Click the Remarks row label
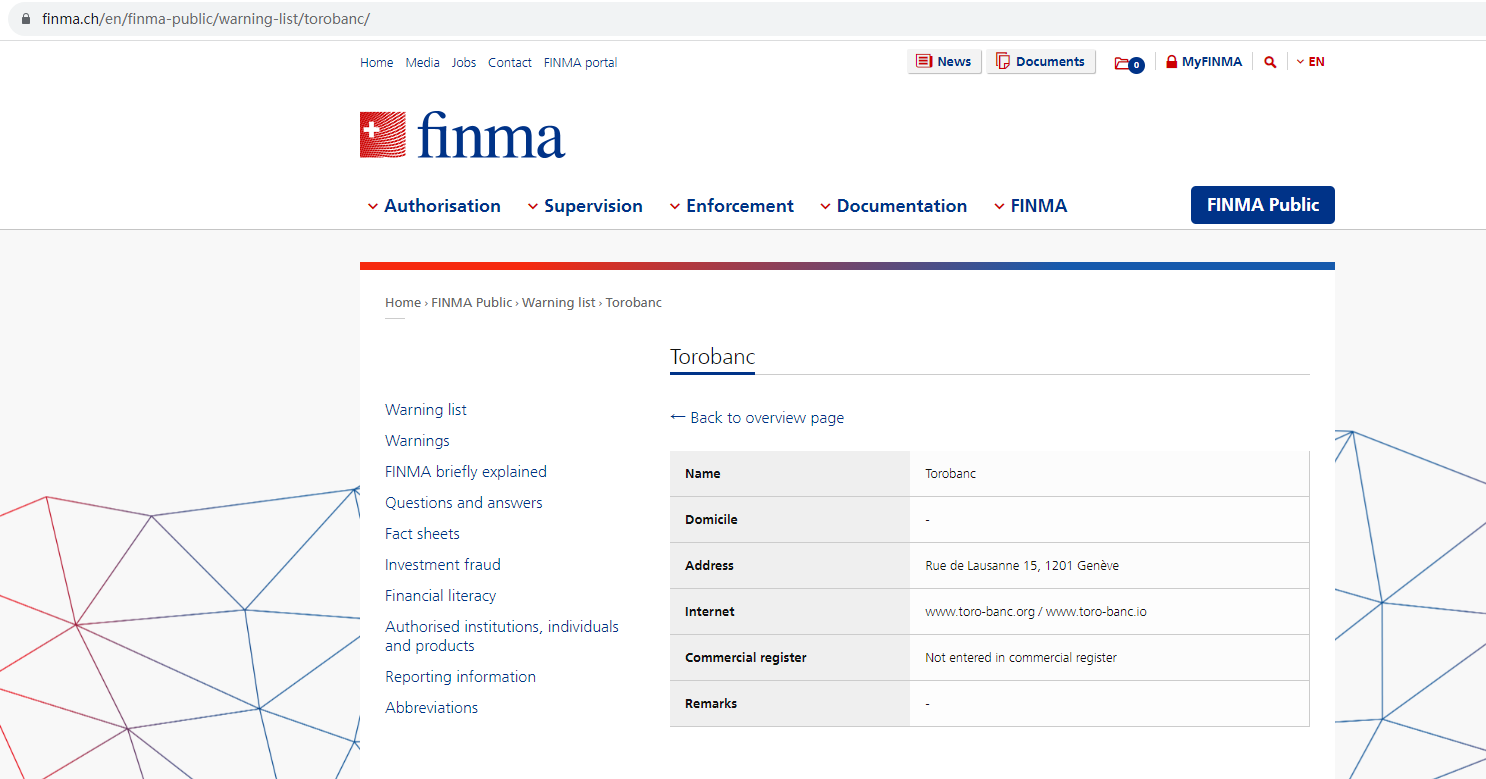Screen dimensions: 1486x779 (711, 704)
